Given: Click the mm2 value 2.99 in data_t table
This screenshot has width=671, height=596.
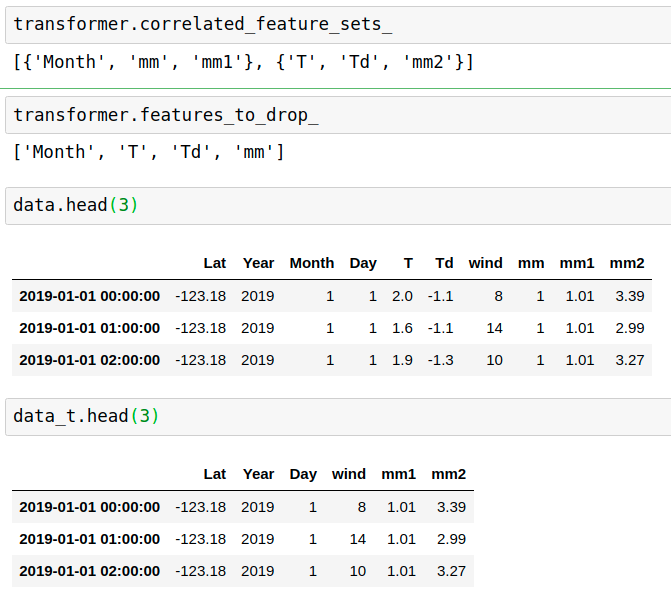Looking at the screenshot, I should coord(451,539).
